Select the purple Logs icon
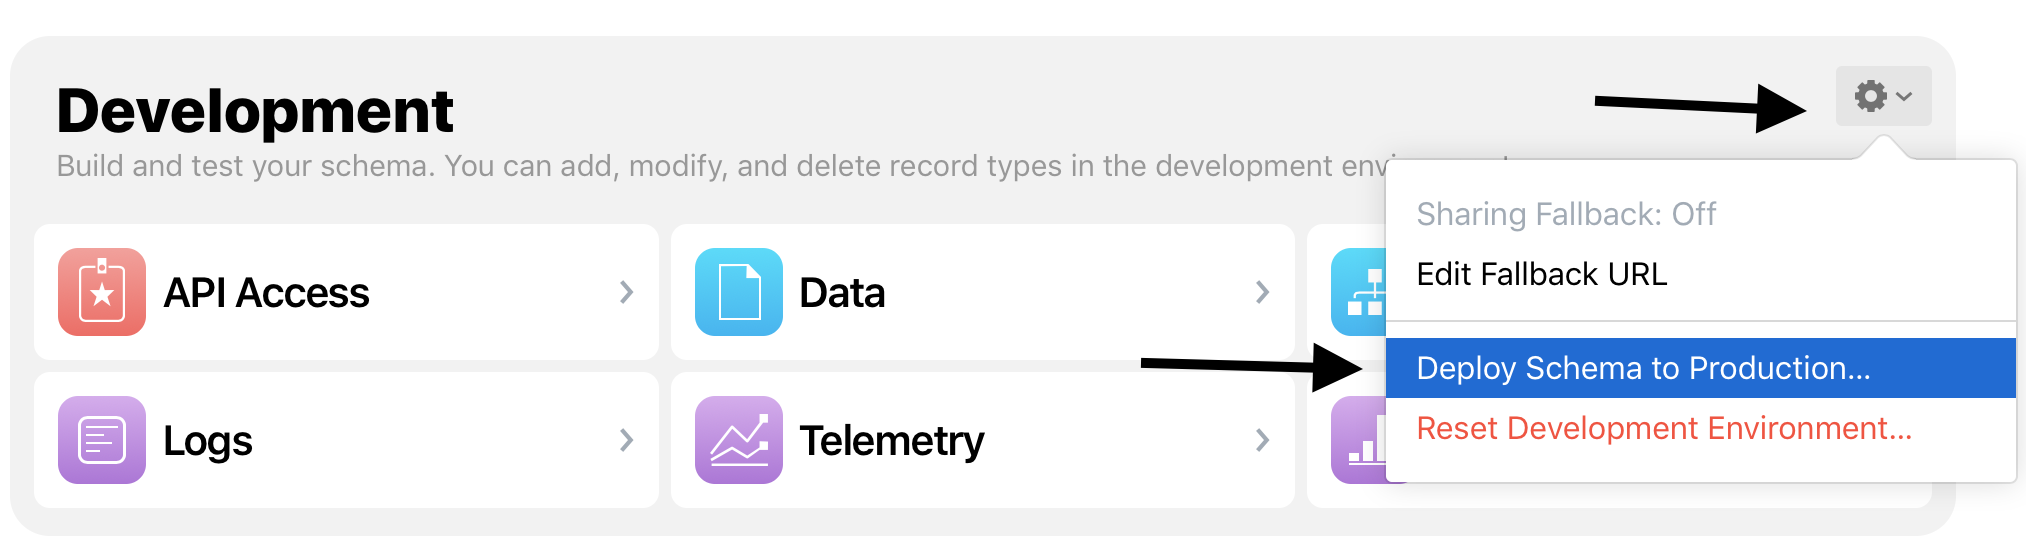2026x552 pixels. coord(102,440)
